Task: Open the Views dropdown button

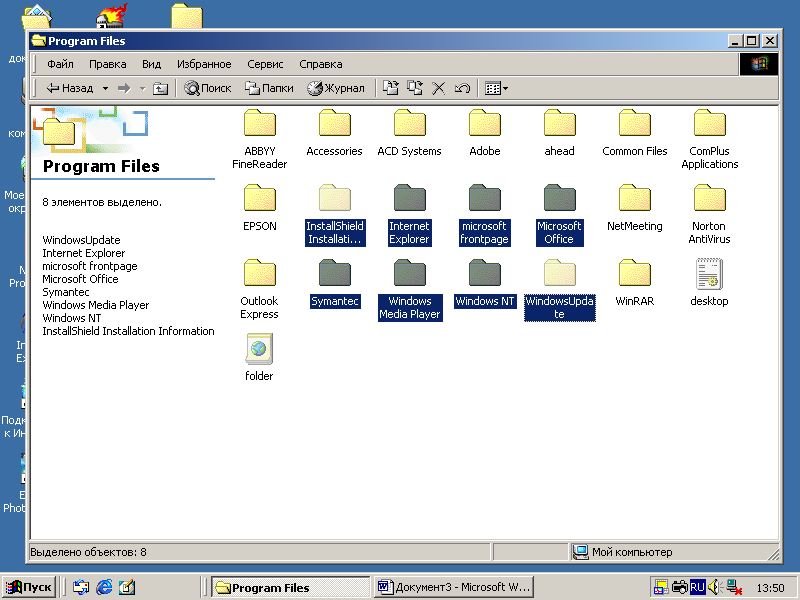Action: click(x=496, y=88)
